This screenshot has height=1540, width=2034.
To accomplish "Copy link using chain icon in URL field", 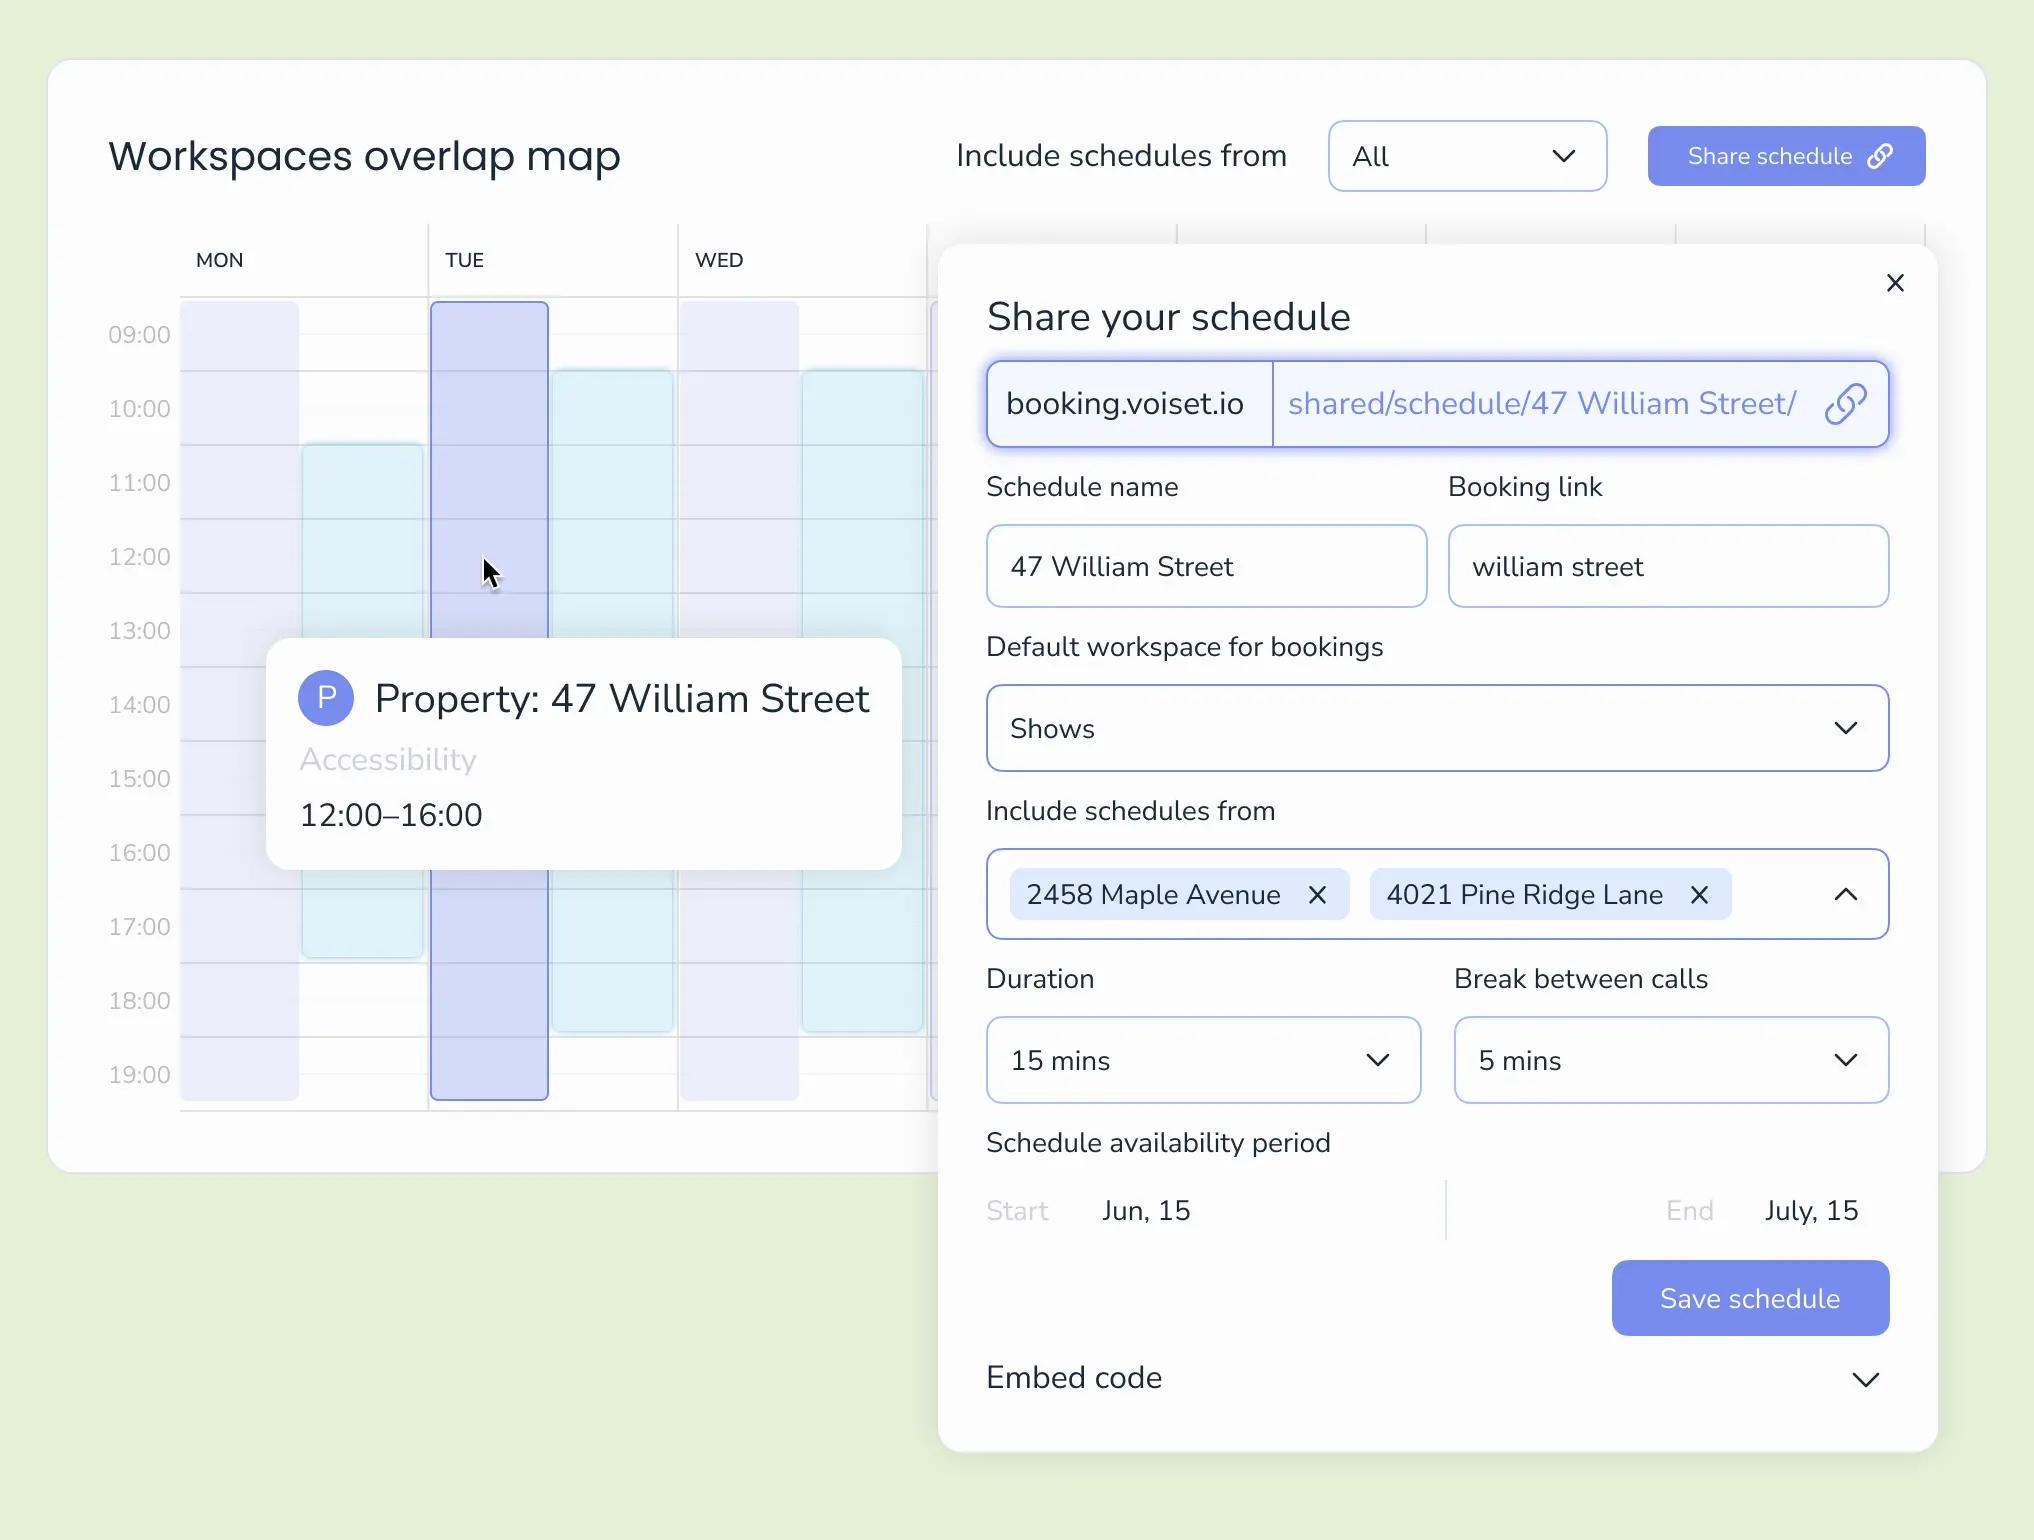I will click(1847, 404).
